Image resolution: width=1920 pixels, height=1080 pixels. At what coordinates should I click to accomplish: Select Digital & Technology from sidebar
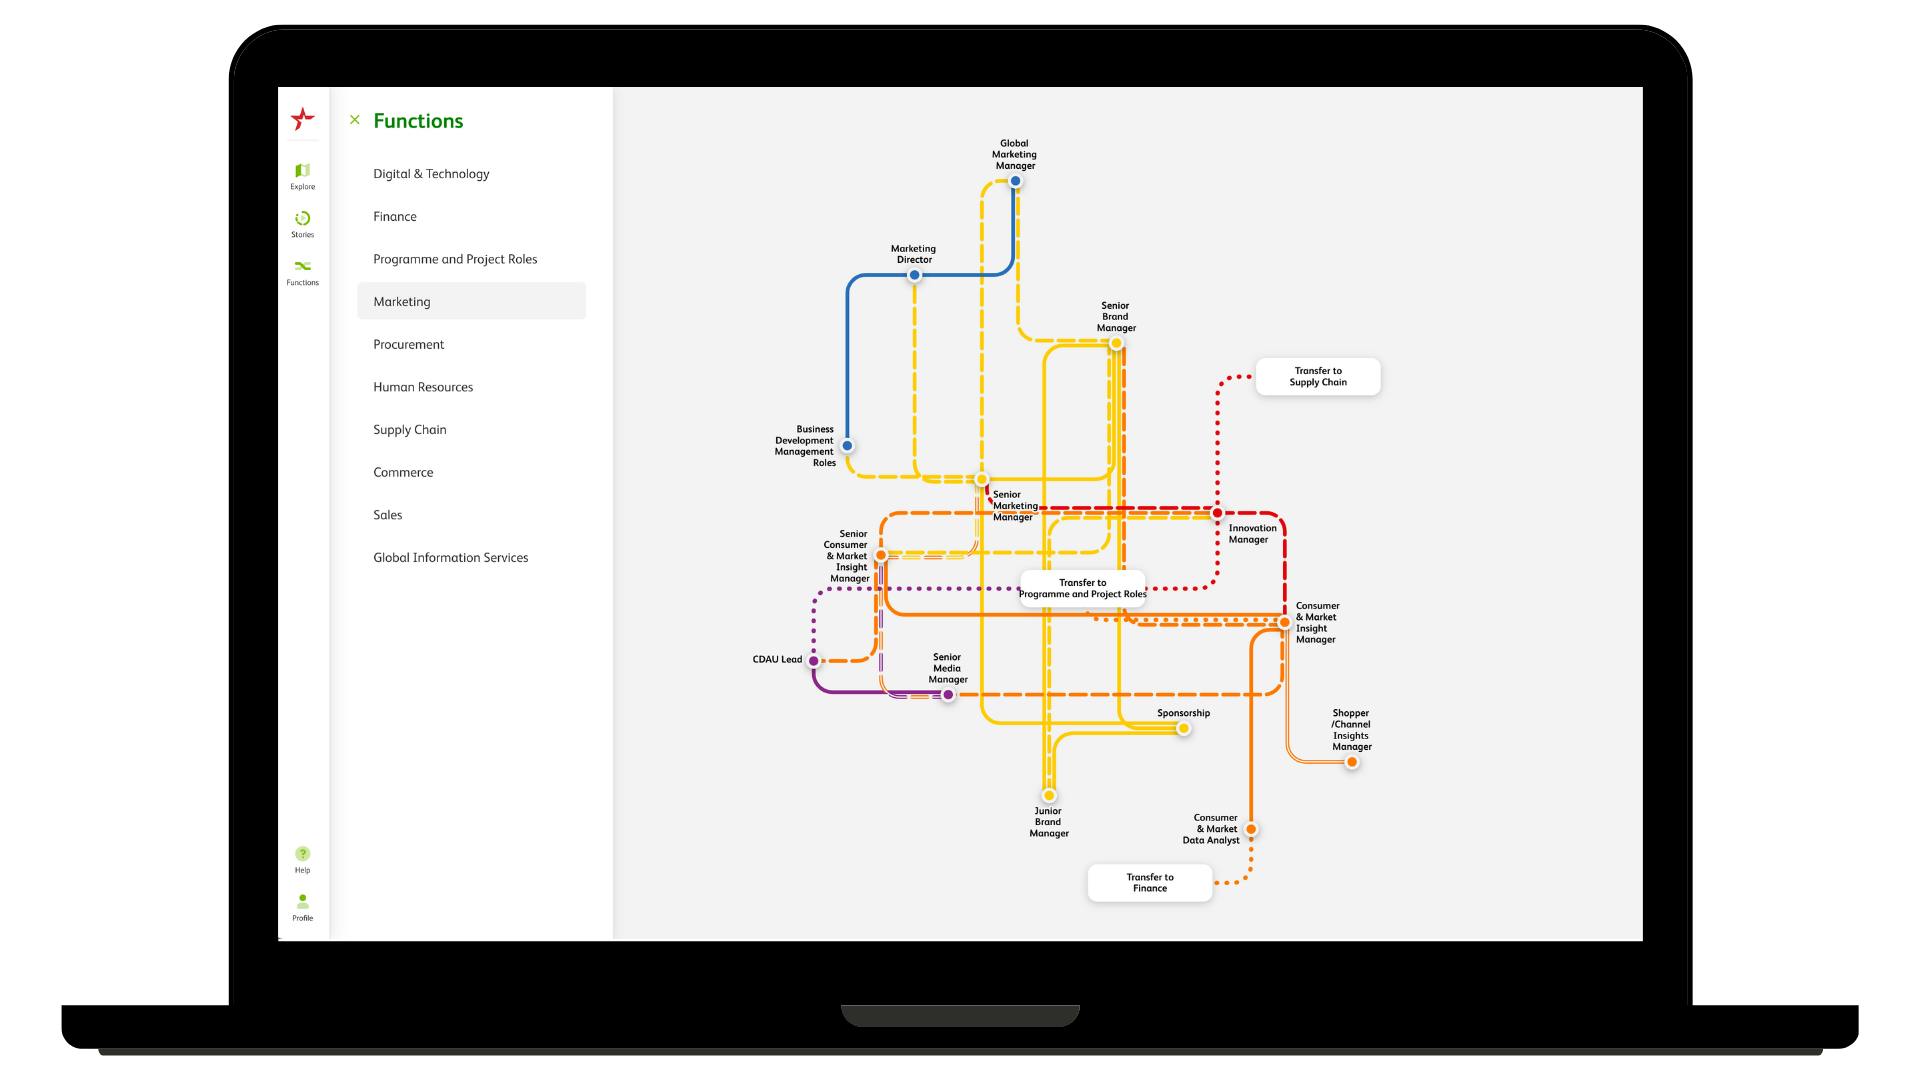click(x=430, y=173)
